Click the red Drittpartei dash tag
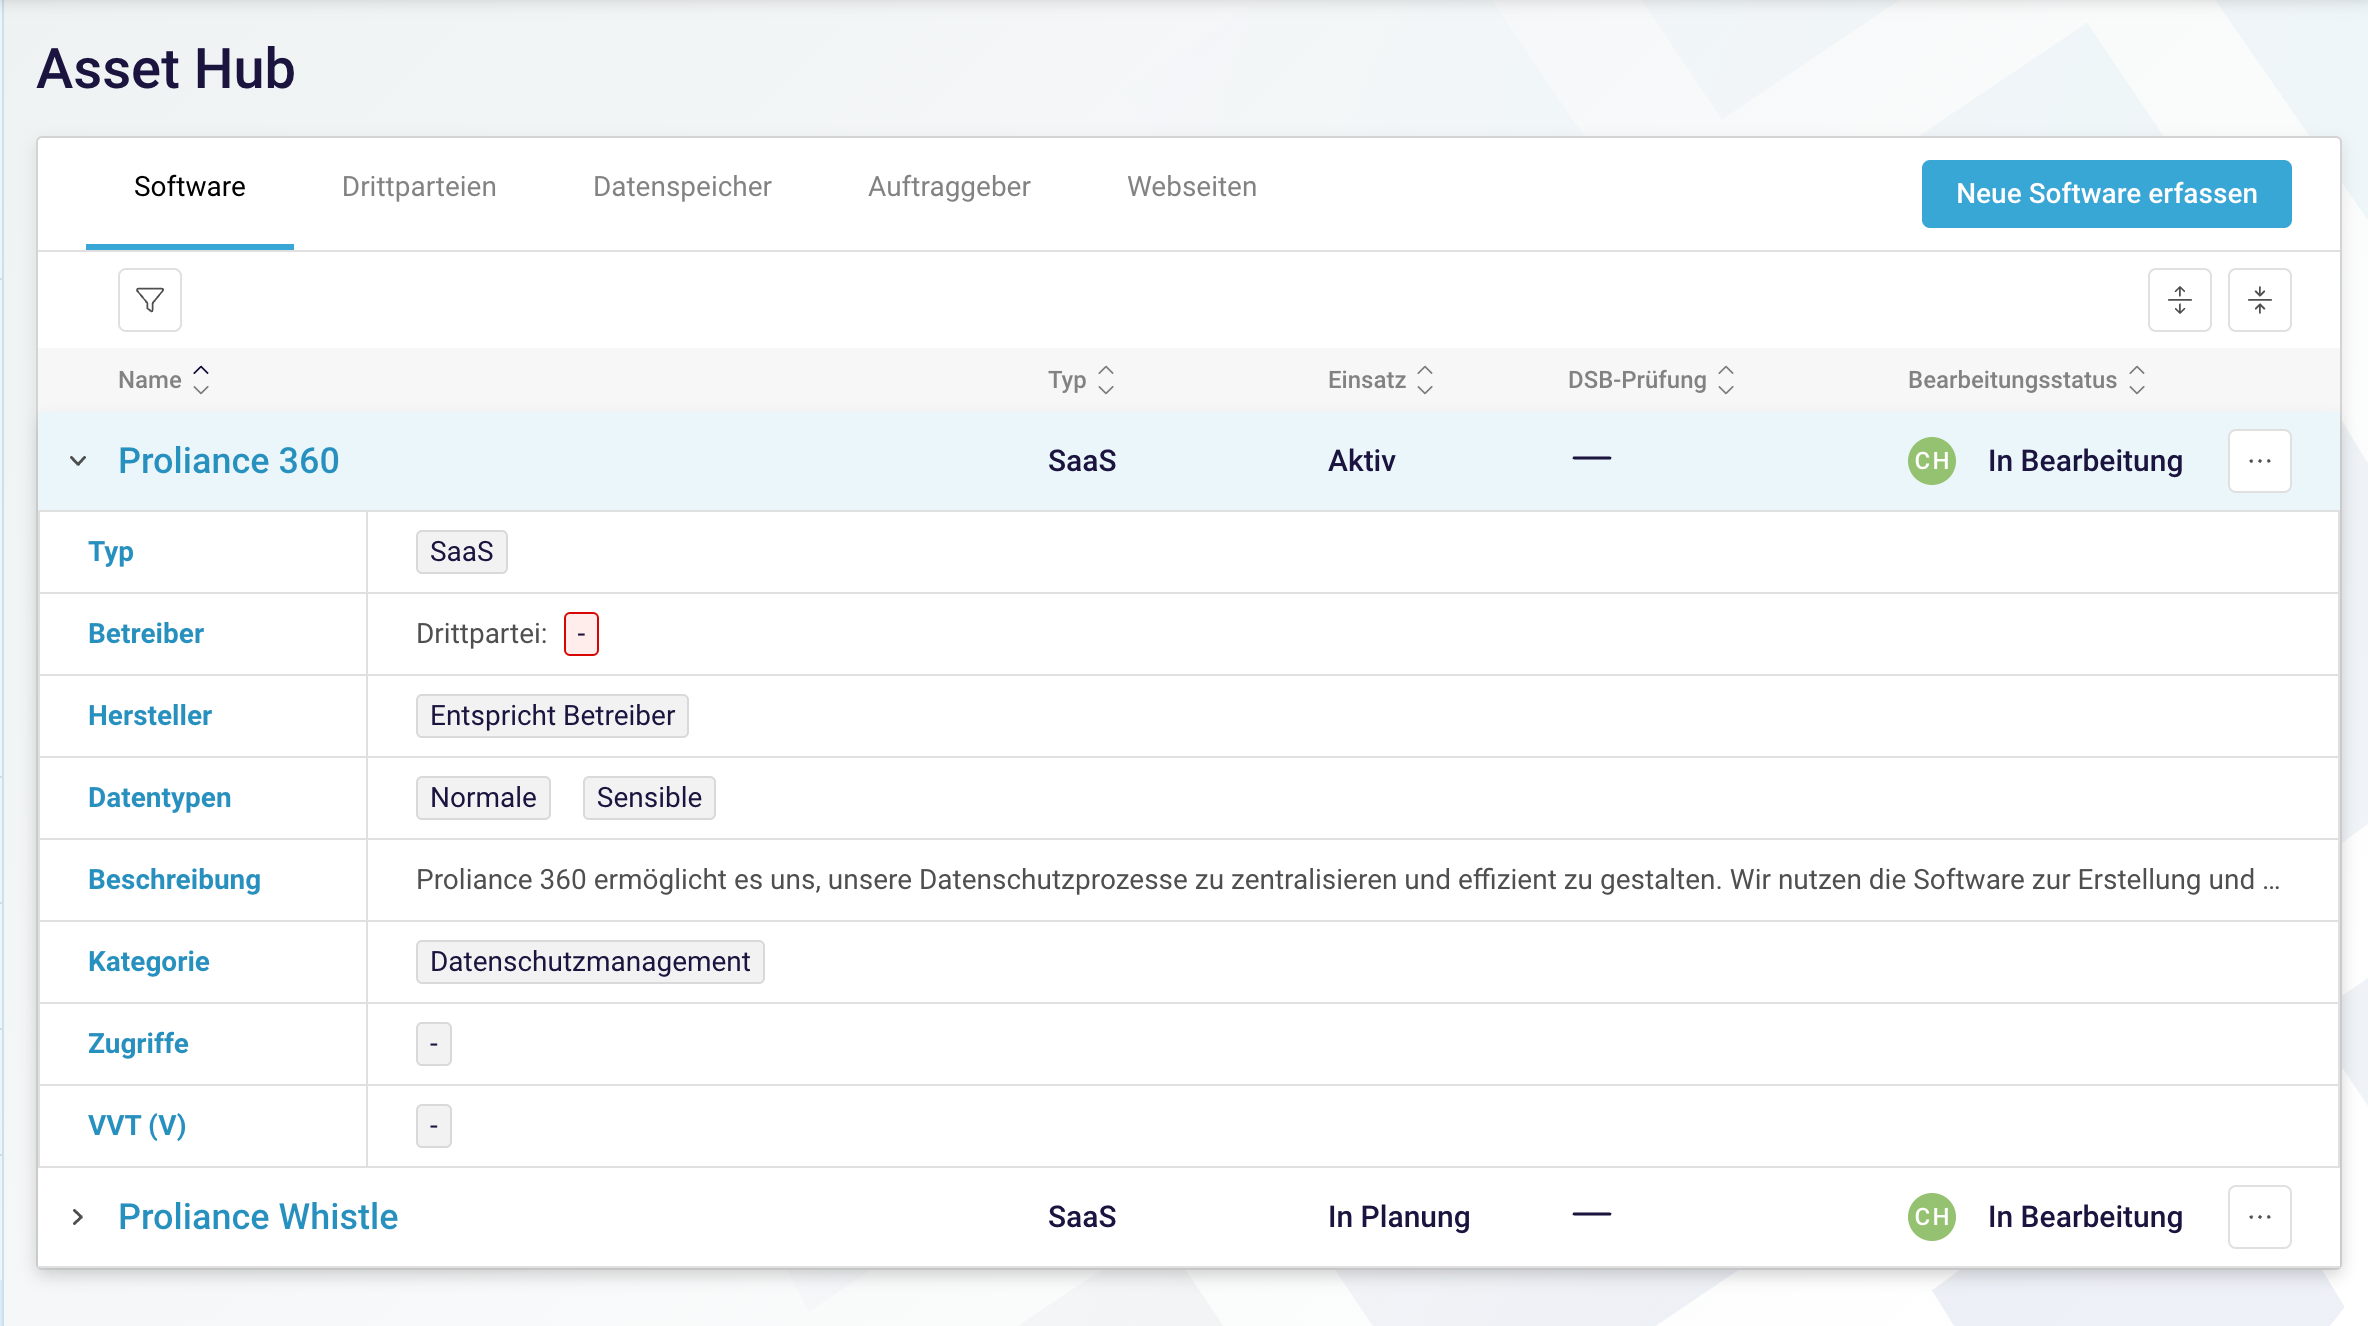 pos(581,634)
